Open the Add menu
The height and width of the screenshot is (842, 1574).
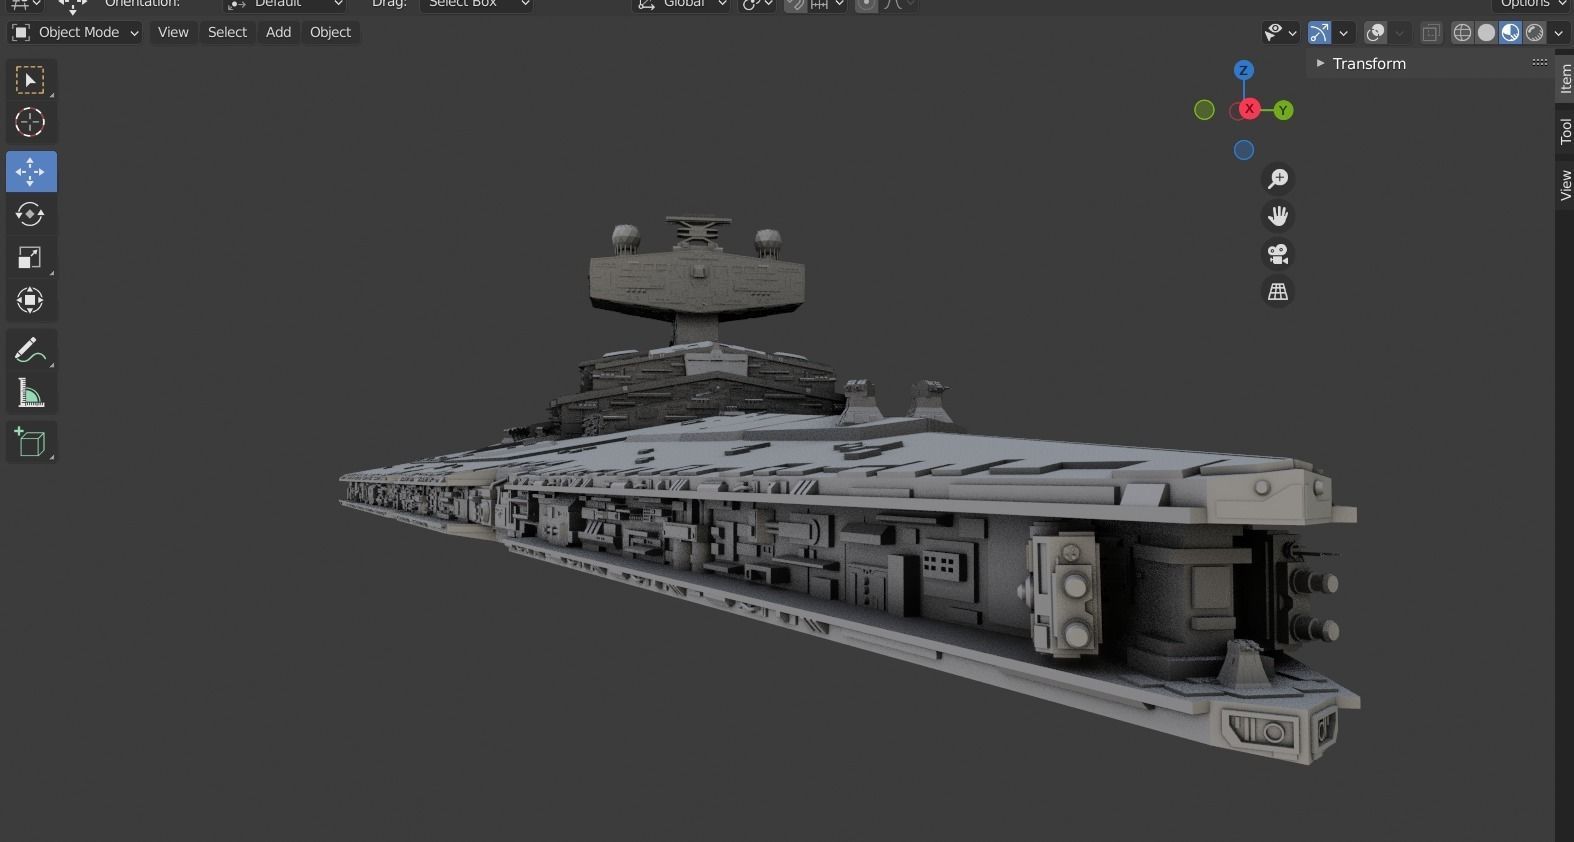[278, 32]
